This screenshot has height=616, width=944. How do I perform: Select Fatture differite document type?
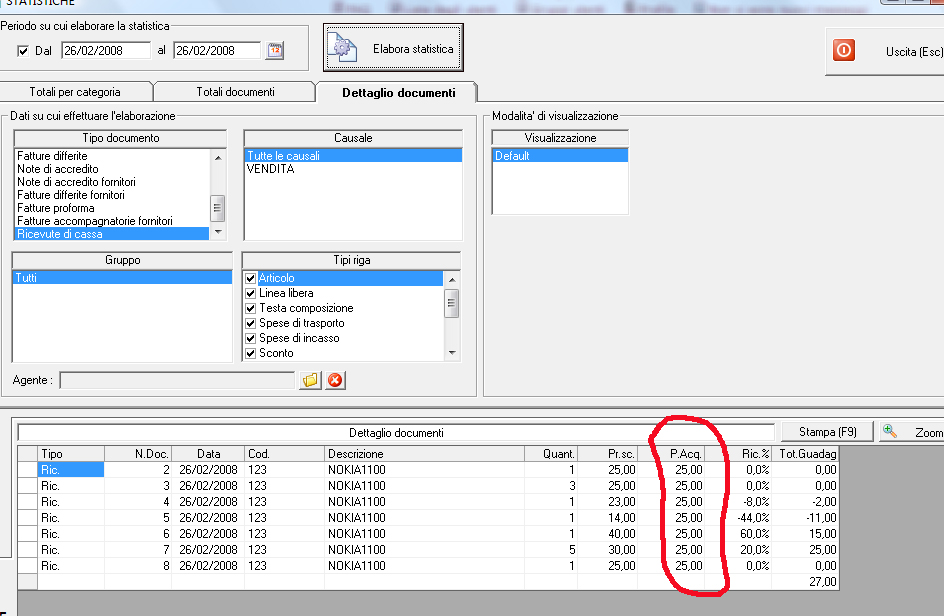(111, 156)
